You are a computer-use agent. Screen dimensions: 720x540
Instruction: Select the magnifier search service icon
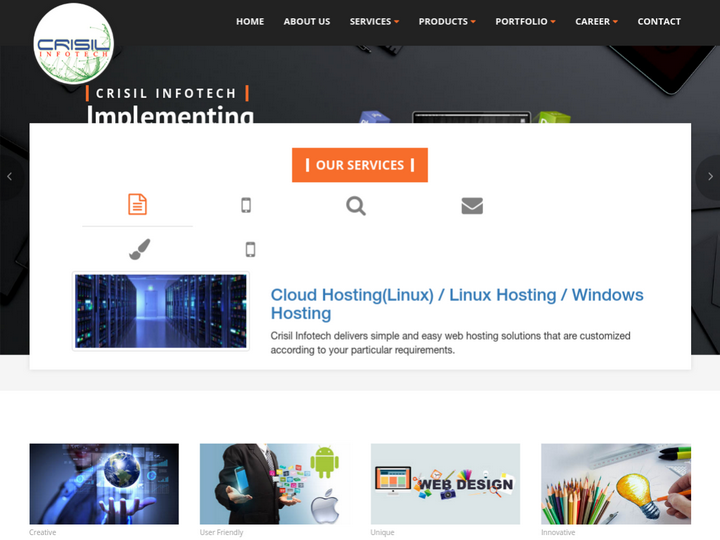tap(356, 206)
